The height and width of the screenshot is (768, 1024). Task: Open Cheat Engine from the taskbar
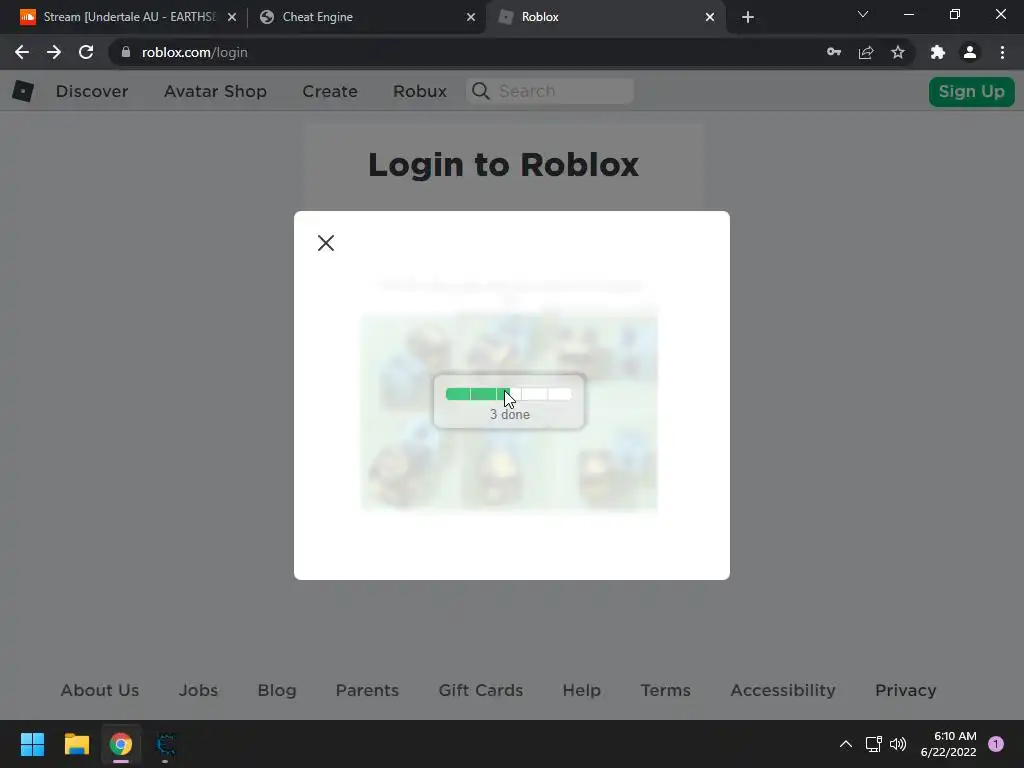pos(165,744)
